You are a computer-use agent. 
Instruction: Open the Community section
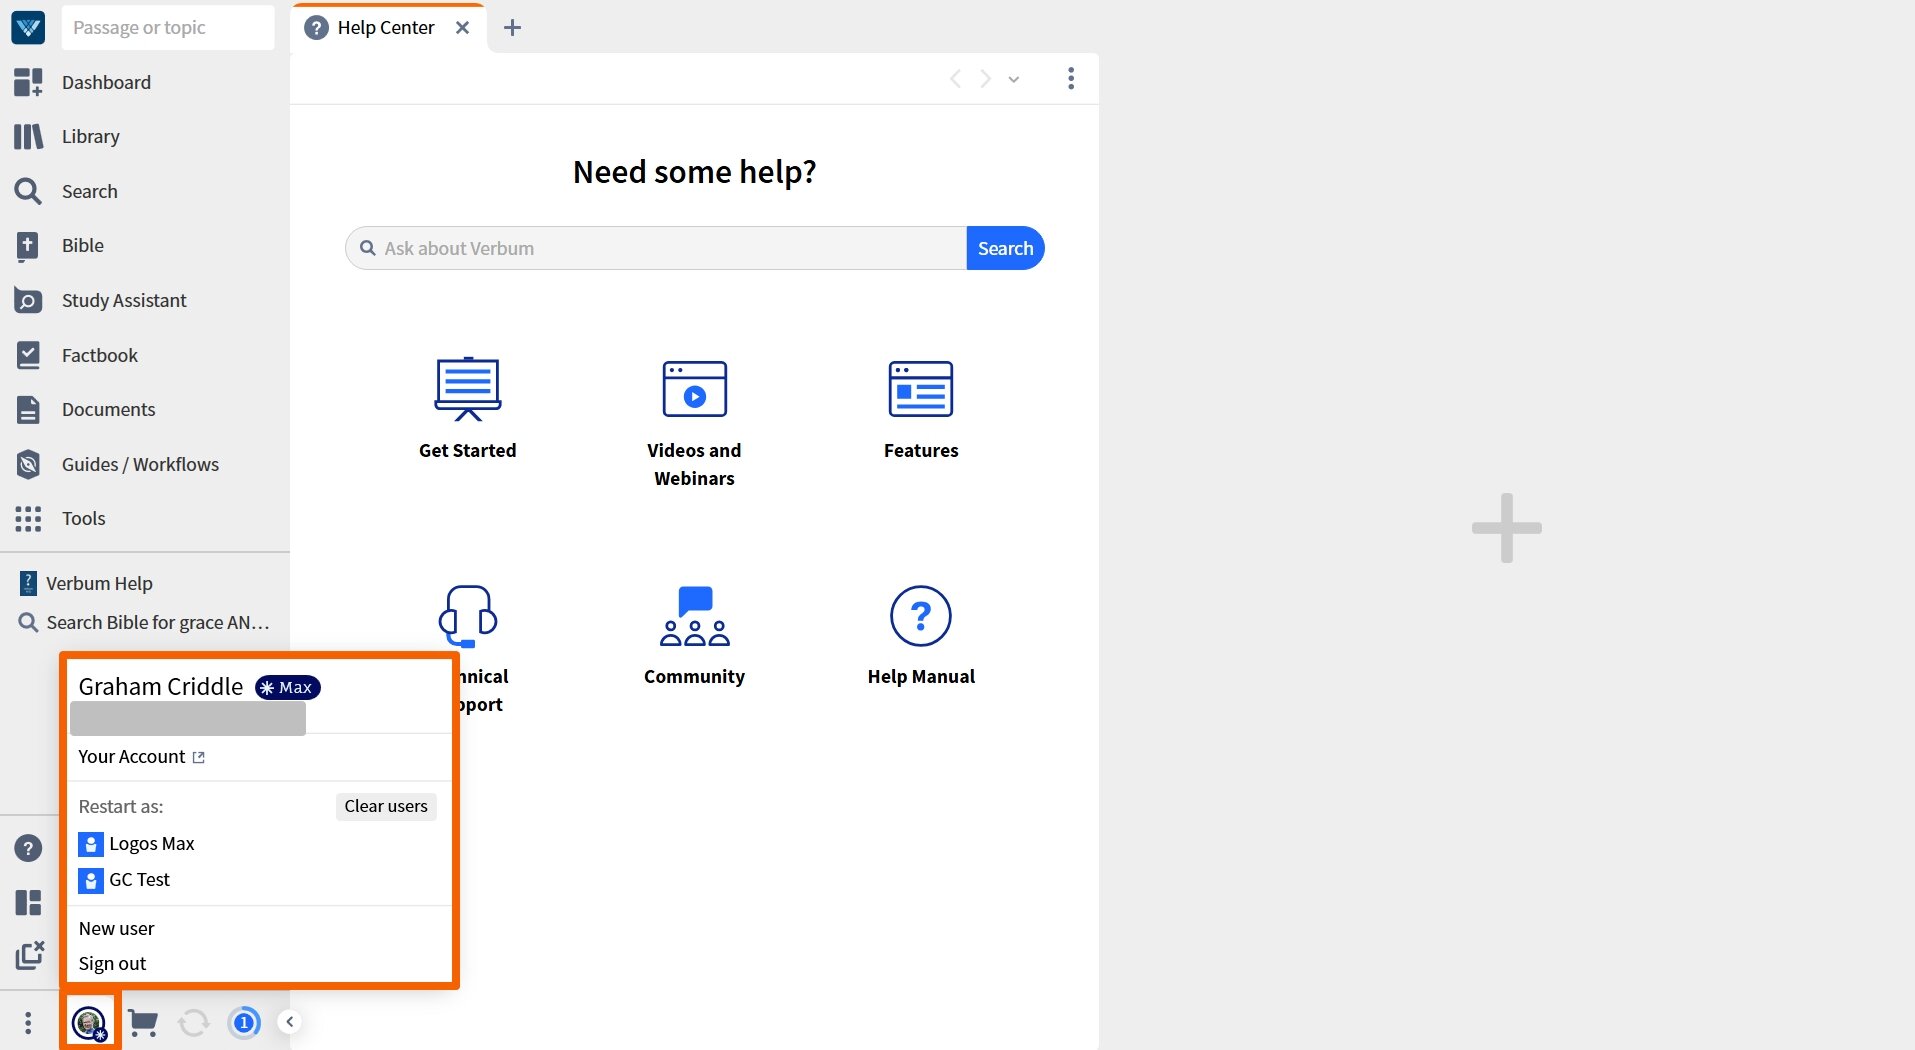pyautogui.click(x=694, y=636)
